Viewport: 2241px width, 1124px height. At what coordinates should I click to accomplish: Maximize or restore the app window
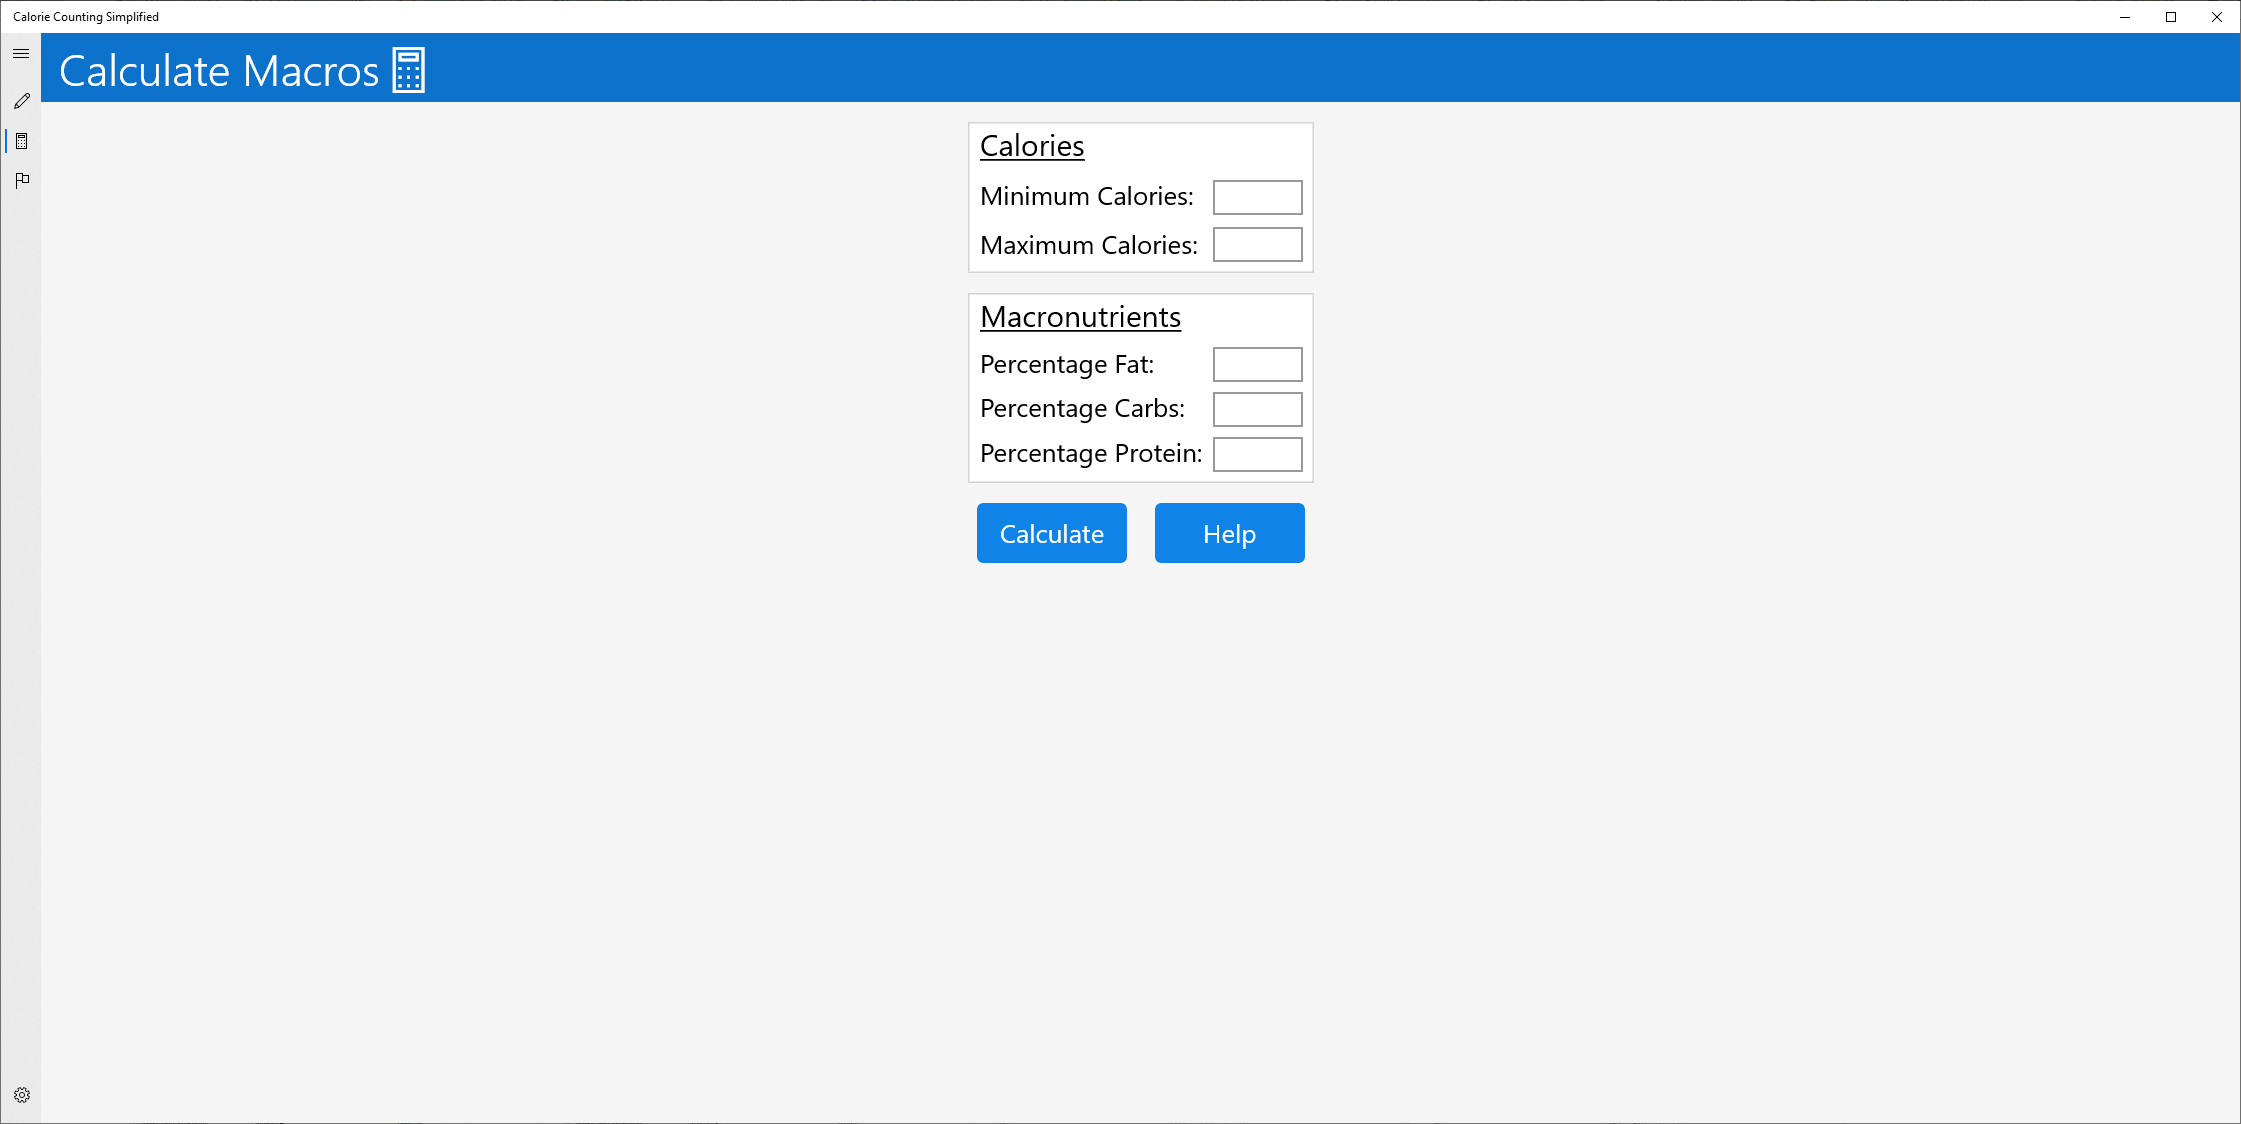pos(2171,17)
